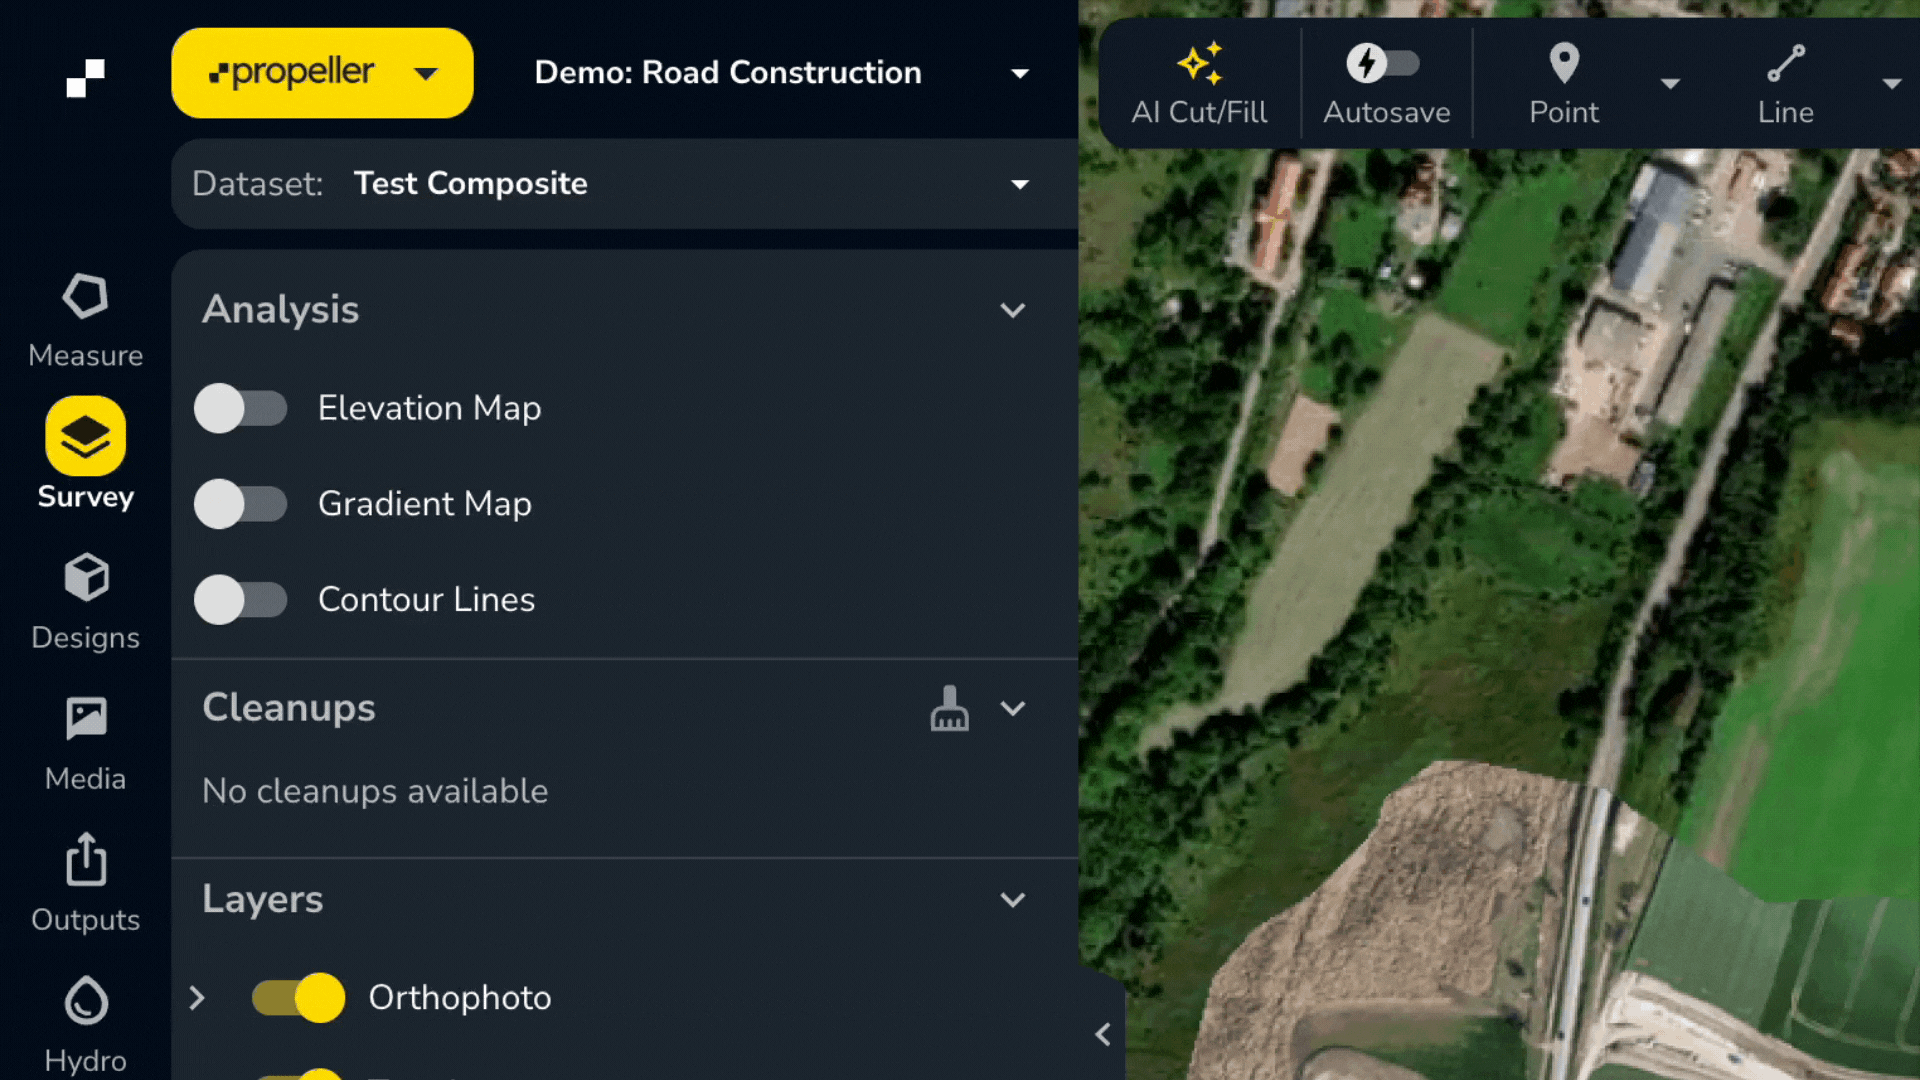Image resolution: width=1920 pixels, height=1080 pixels.
Task: Disable the Orthophoto layer toggle
Action: point(298,998)
